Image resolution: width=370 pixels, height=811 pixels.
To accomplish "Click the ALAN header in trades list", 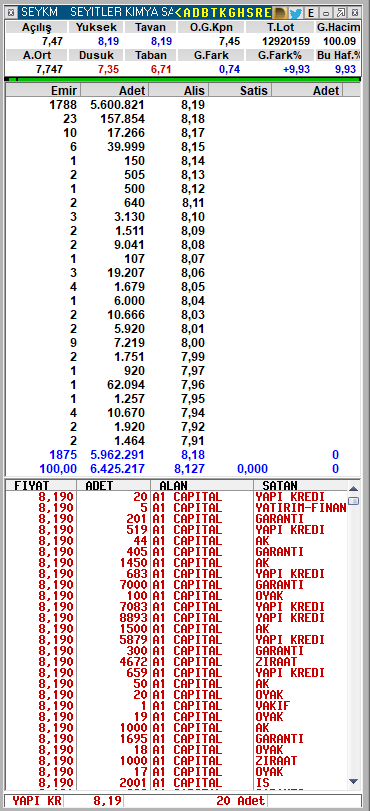I will [202, 486].
